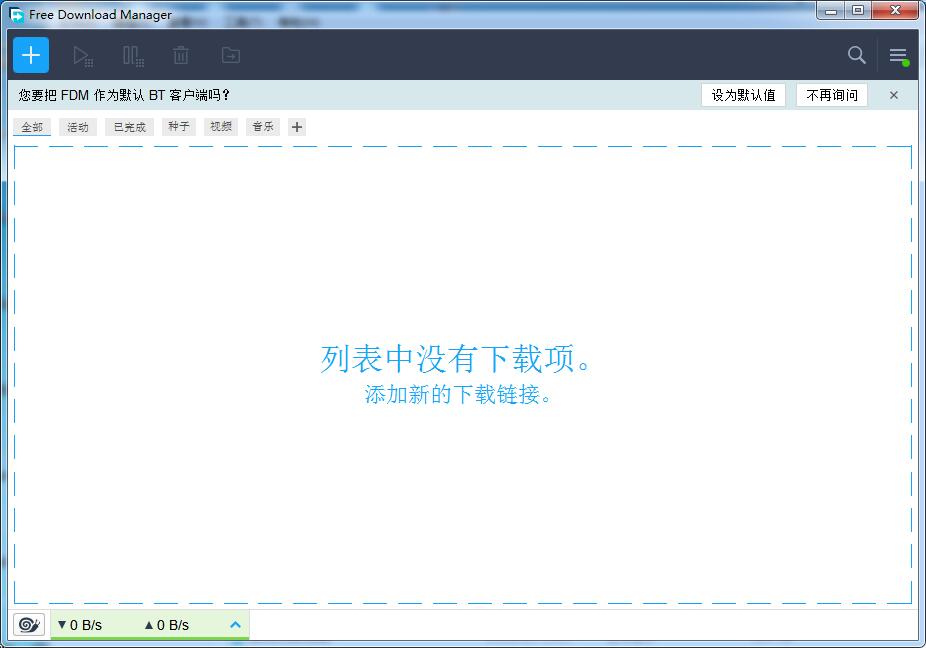Filter by the 视频 tab
The height and width of the screenshot is (648, 926).
(221, 127)
